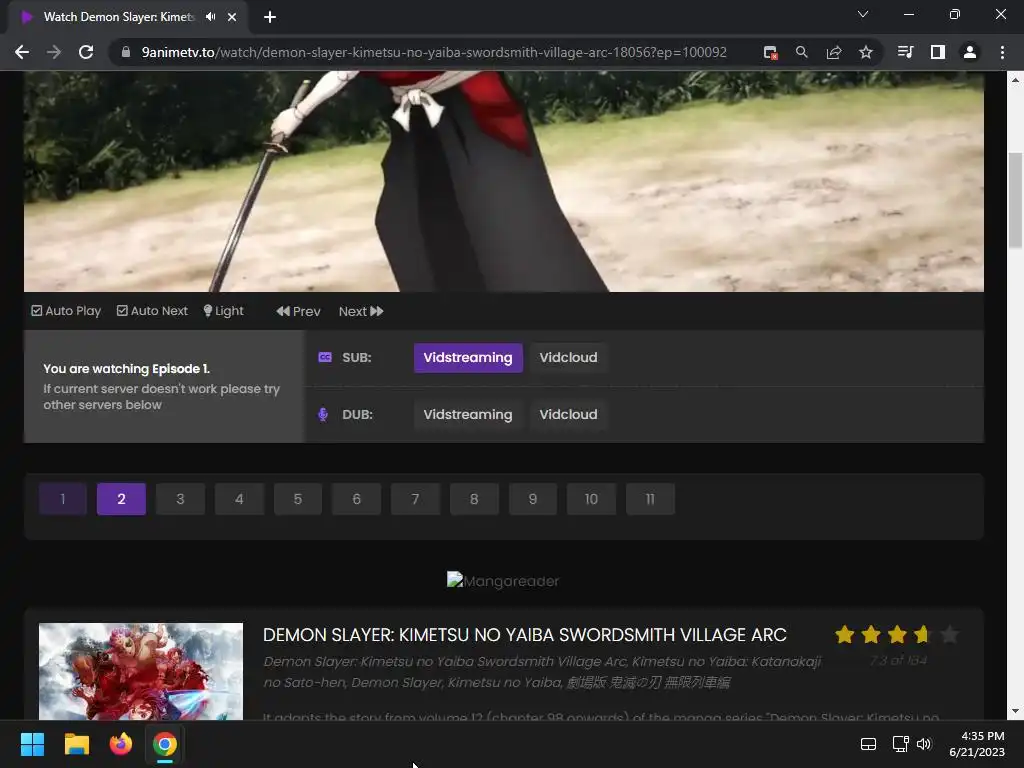The width and height of the screenshot is (1024, 768).
Task: Open the Chrome three-dot menu
Action: coord(1002,52)
